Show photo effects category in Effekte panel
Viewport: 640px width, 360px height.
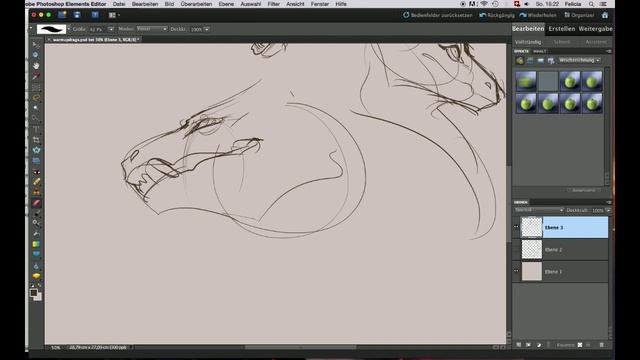[540, 60]
